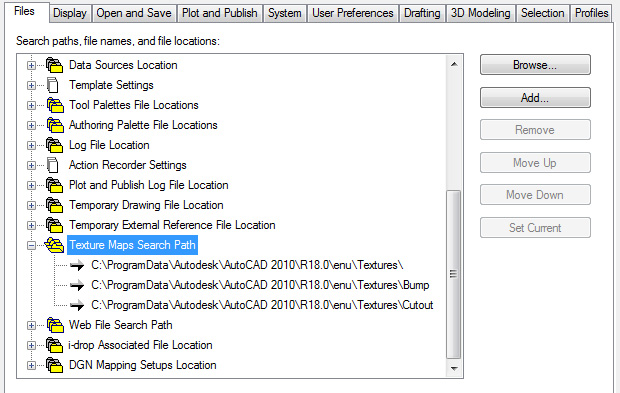Click the arrow icon beside the Textures\Bump path
This screenshot has height=393, width=620.
[x=77, y=285]
